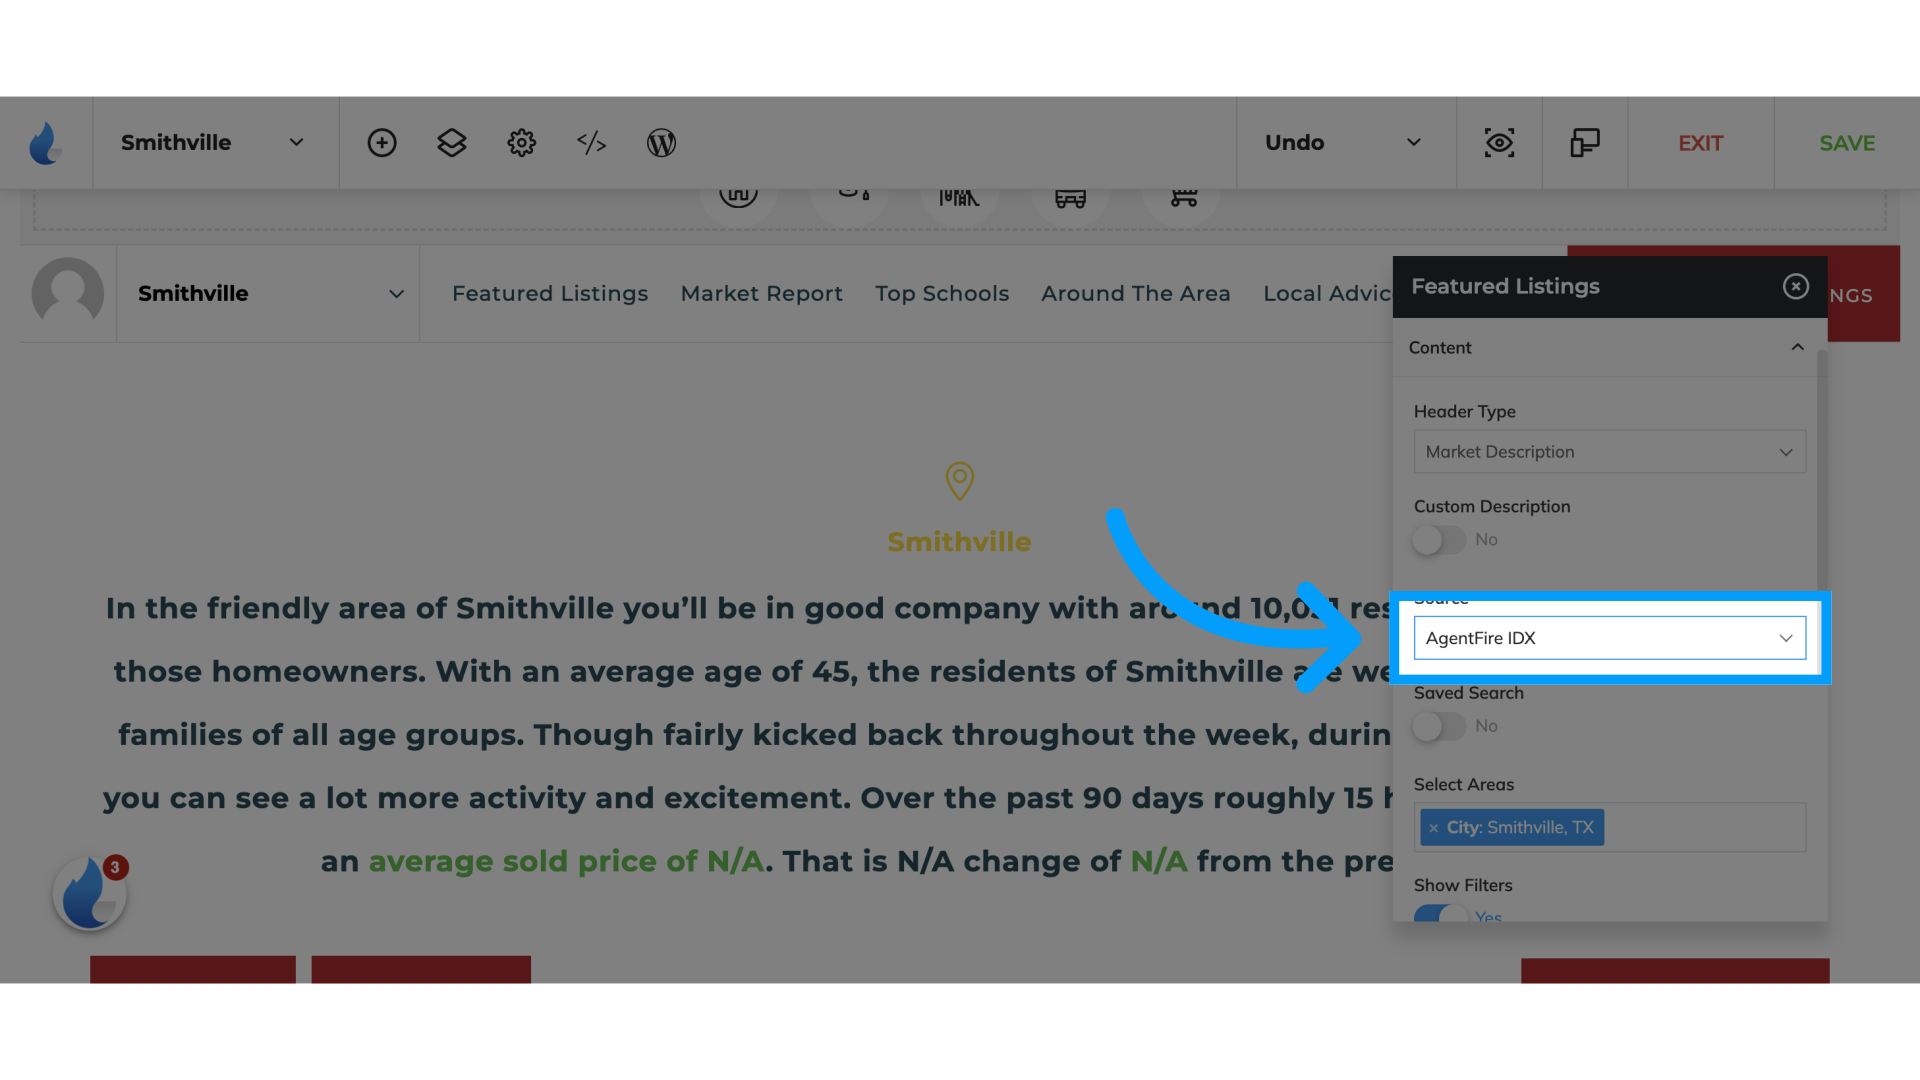Screen dimensions: 1920x1080
Task: Click the add new element icon
Action: tap(382, 141)
